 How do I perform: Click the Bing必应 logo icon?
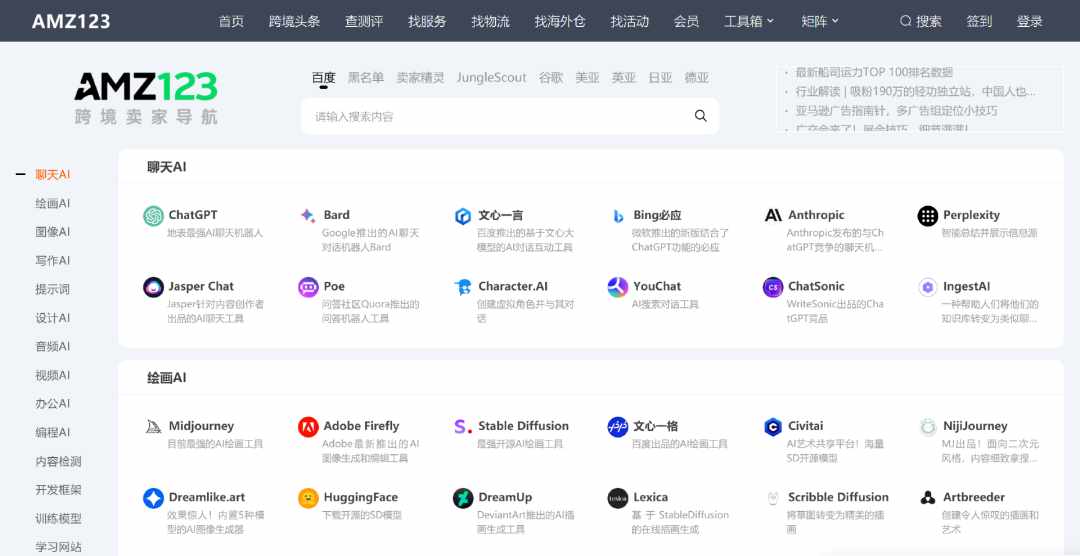point(618,216)
